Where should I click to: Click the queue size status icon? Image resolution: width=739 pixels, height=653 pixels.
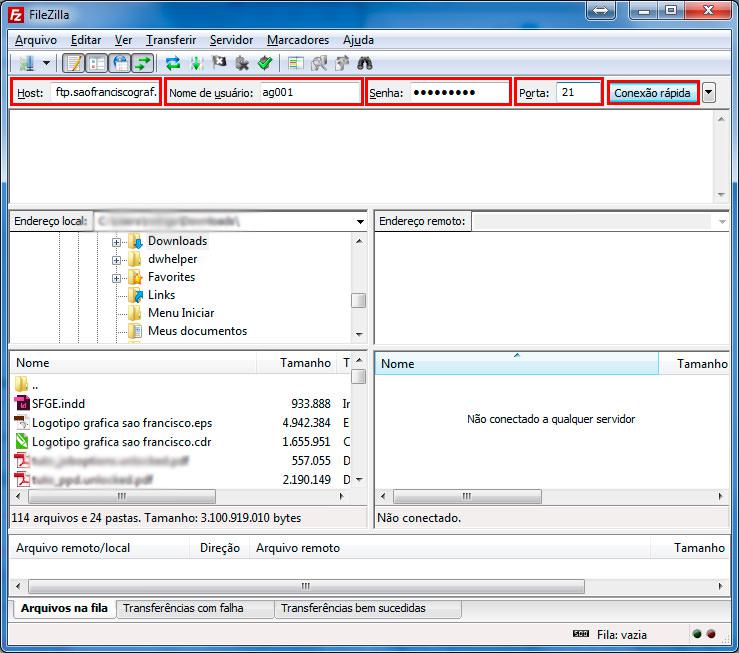tap(581, 634)
